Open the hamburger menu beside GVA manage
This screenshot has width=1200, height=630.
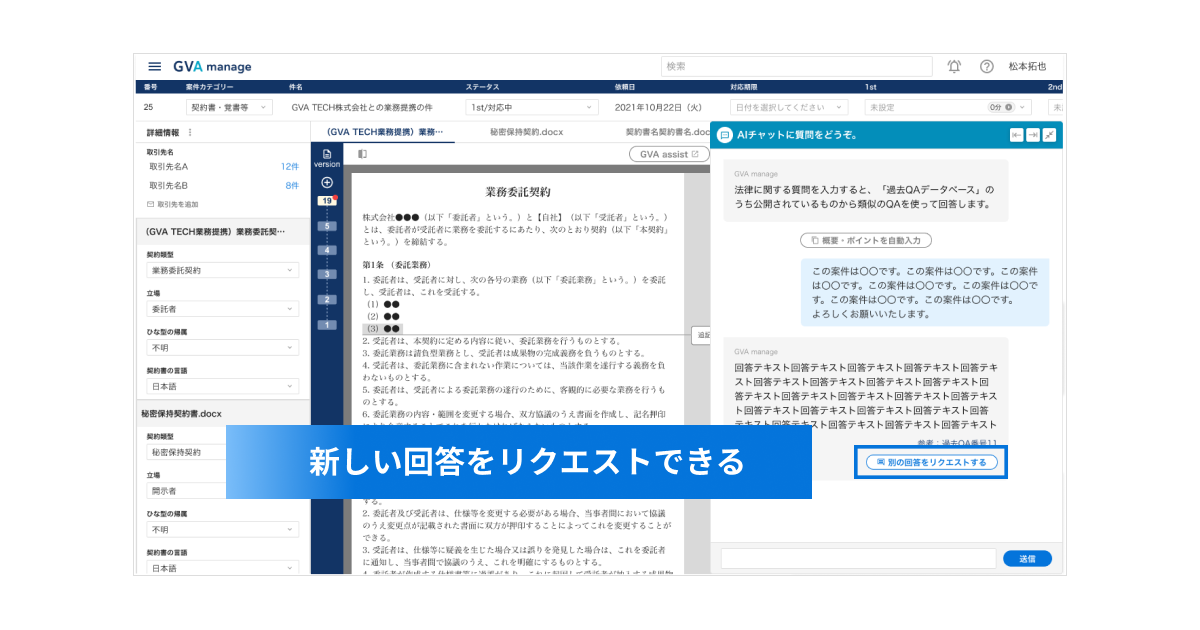pyautogui.click(x=155, y=67)
